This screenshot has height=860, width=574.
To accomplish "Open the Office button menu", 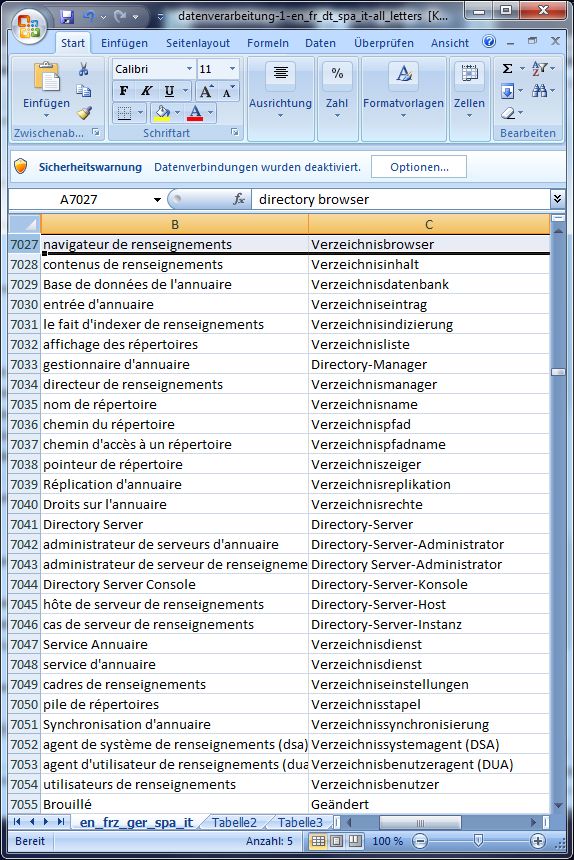I will point(30,26).
